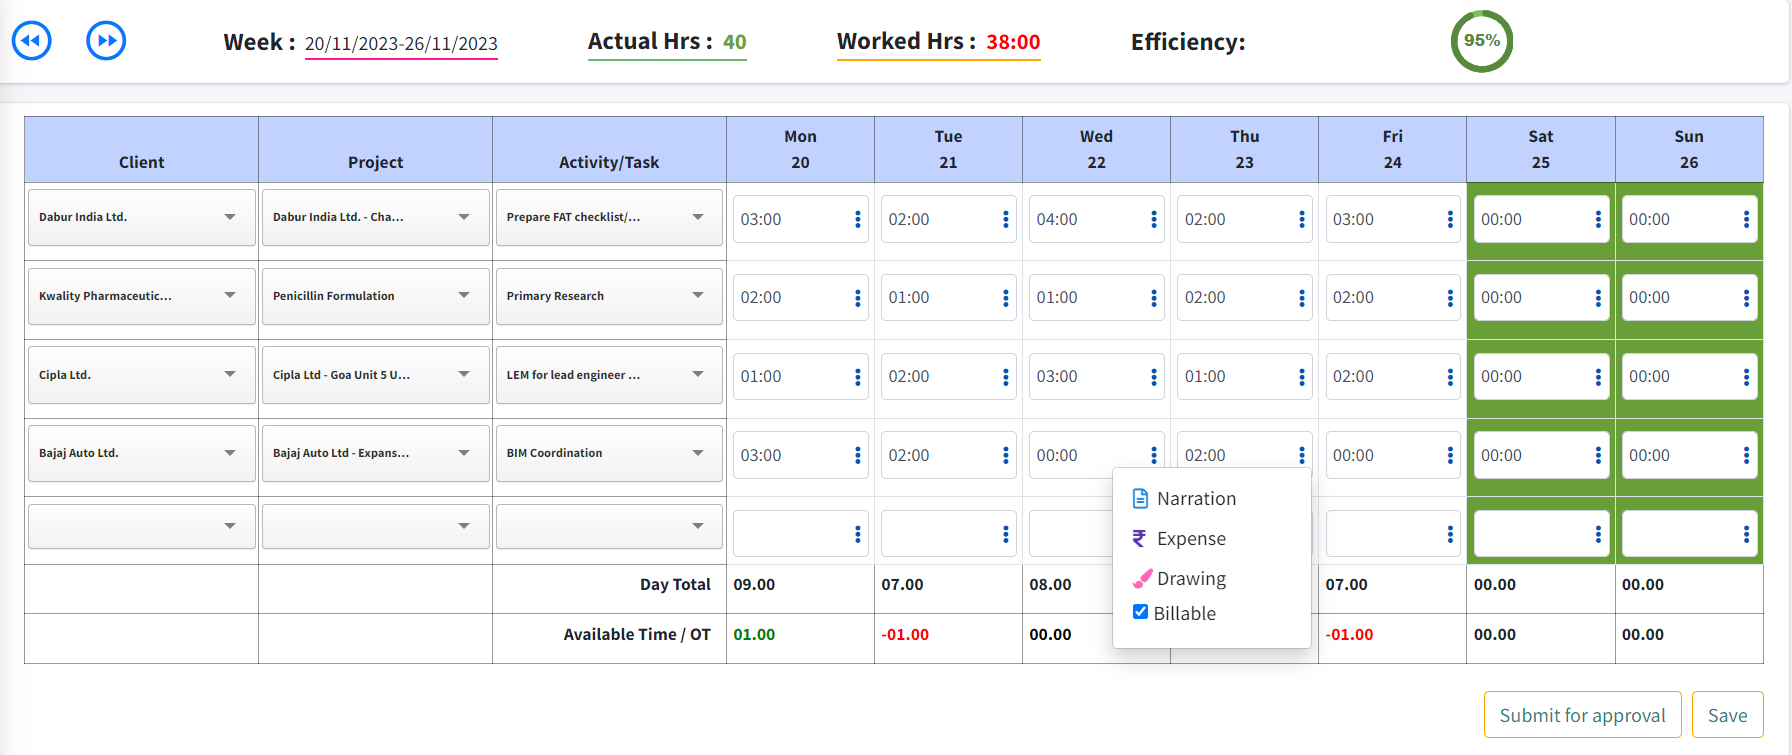Open the Cipla Ltd. client dropdown
The width and height of the screenshot is (1792, 755).
click(x=141, y=375)
